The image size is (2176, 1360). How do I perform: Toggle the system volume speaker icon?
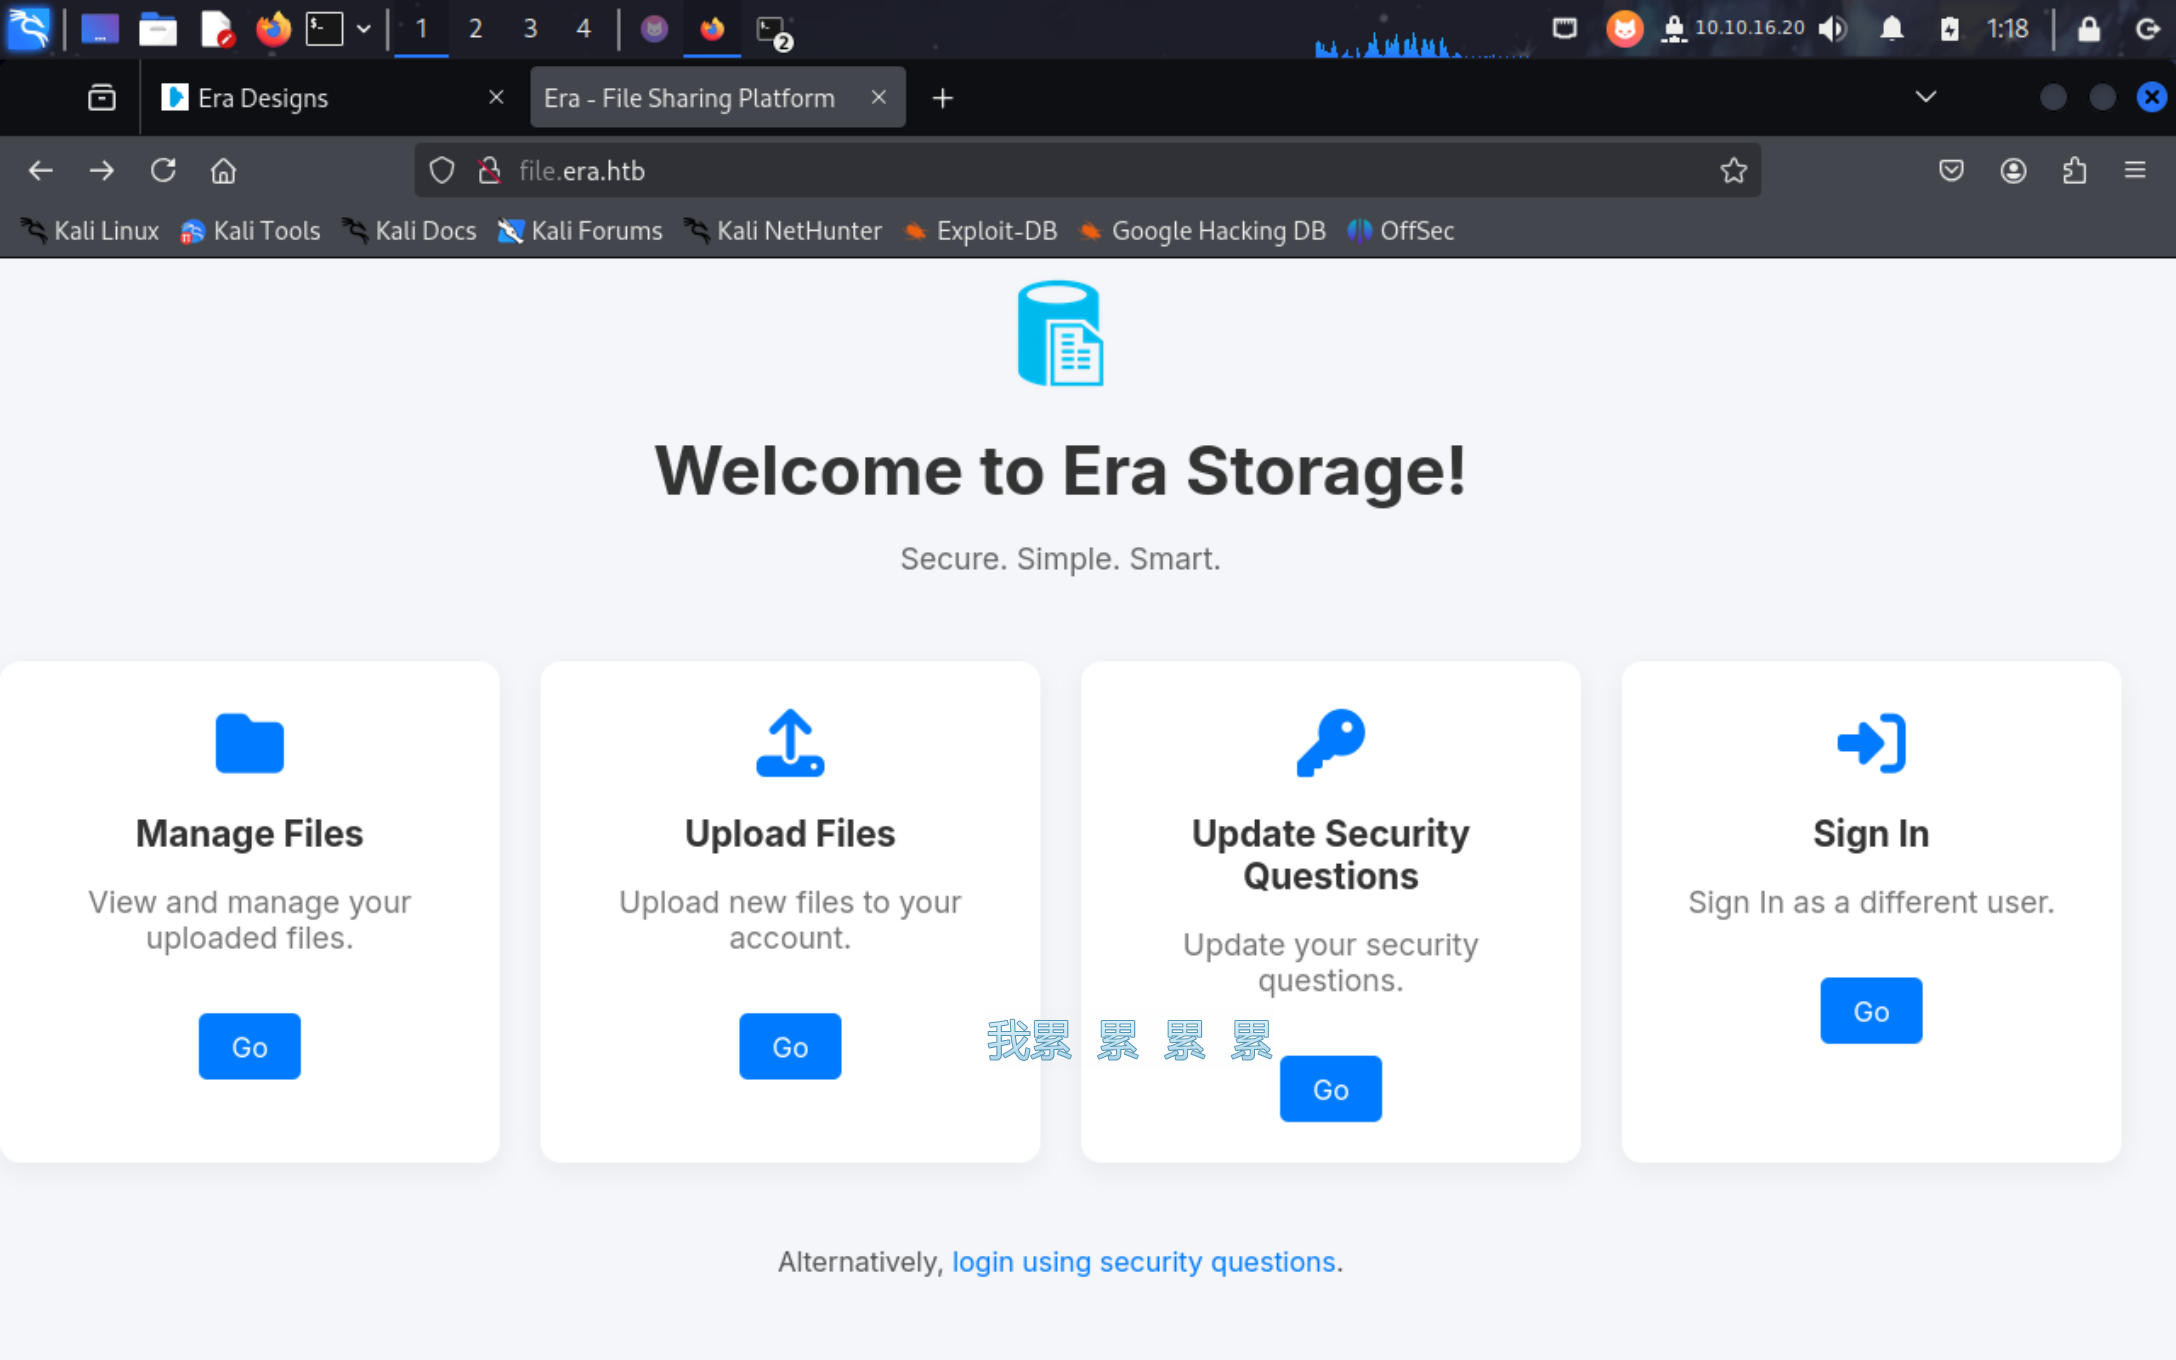(1832, 29)
